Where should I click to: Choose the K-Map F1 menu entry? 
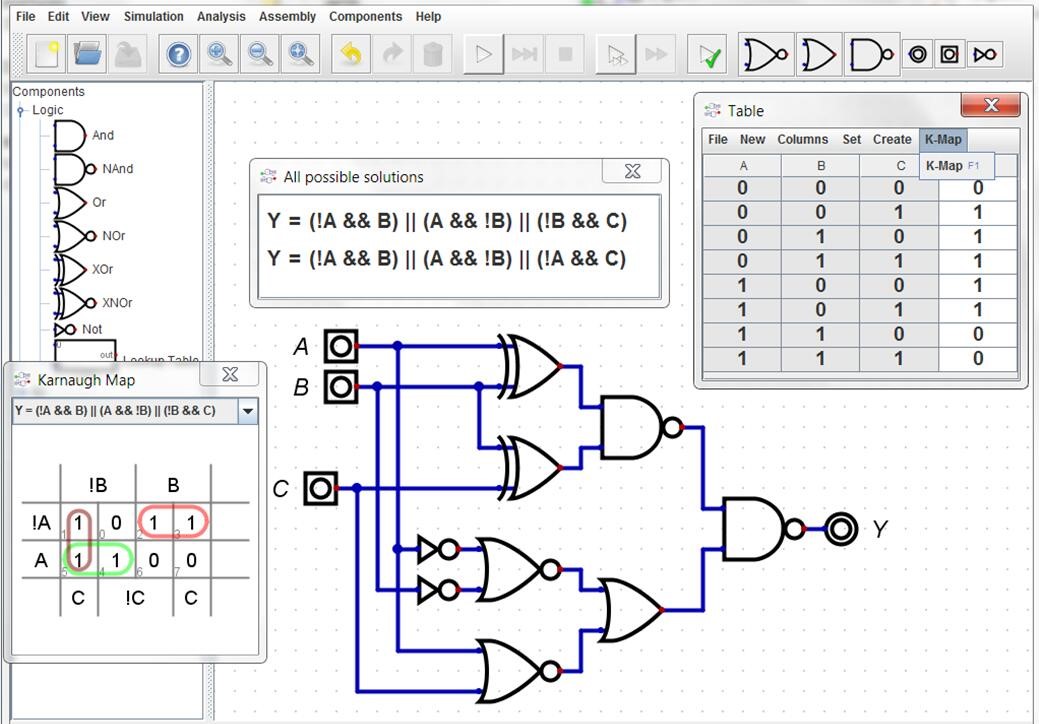click(956, 166)
